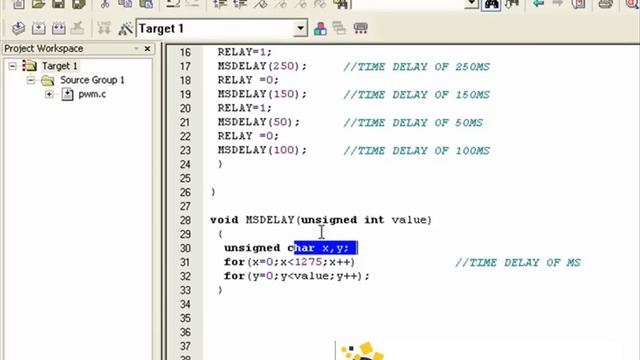
Task: Click 'RELAY =0;' on line 22
Action: pyautogui.click(x=248, y=136)
